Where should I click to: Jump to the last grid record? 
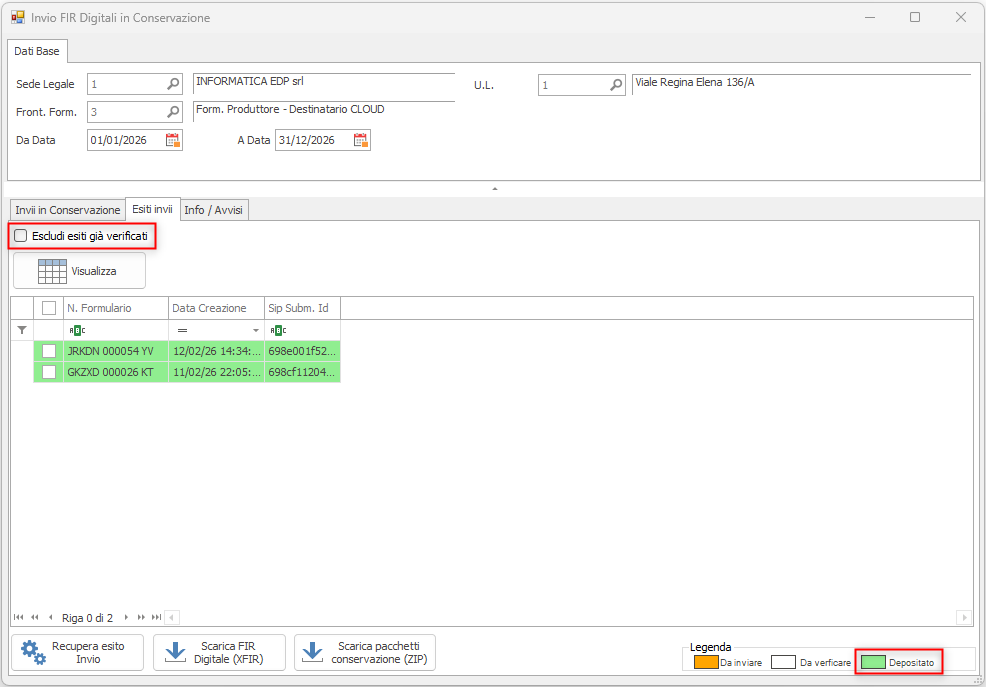(x=156, y=618)
